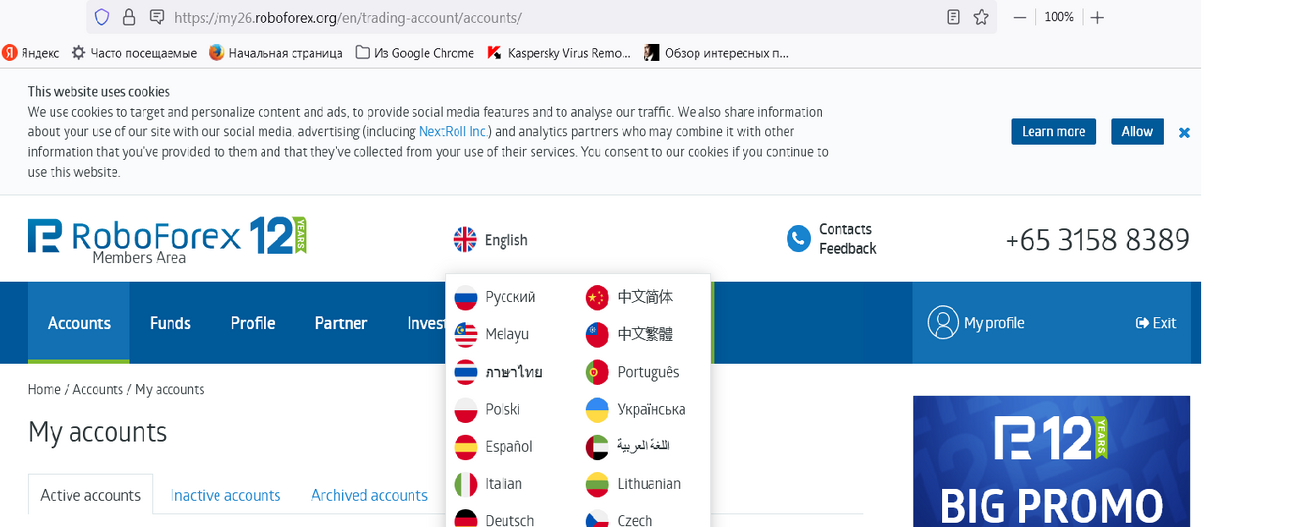
Task: Switch to the Active accounts tab
Action: (90, 495)
